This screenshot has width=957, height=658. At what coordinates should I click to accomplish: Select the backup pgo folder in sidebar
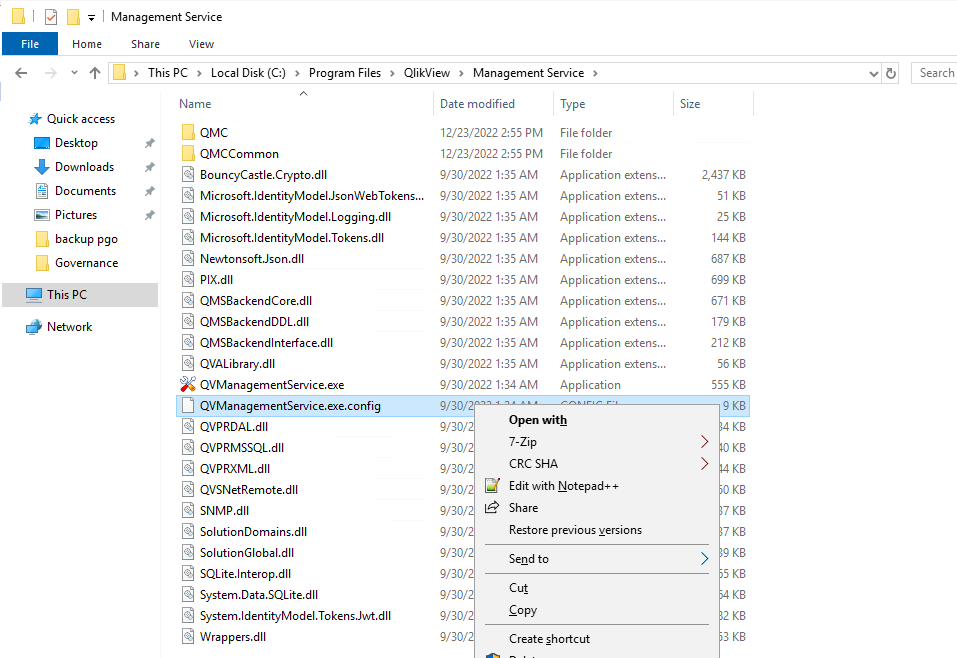pyautogui.click(x=86, y=239)
